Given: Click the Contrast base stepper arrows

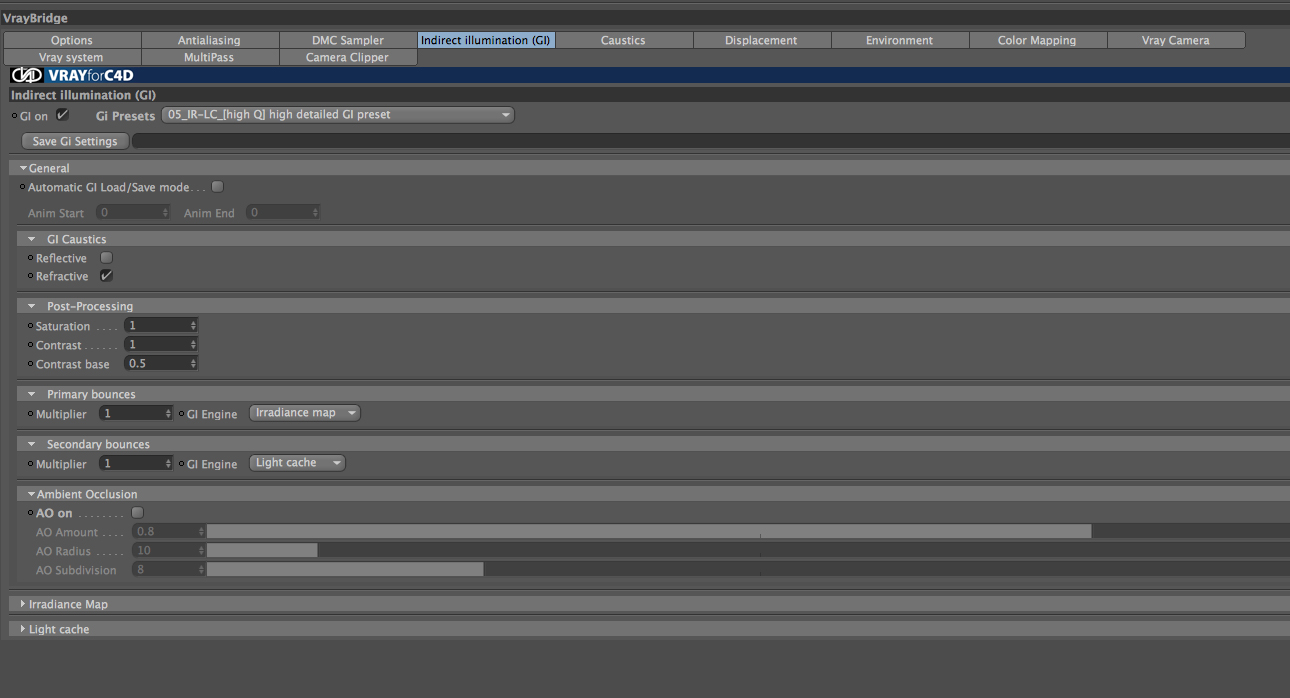Looking at the screenshot, I should click(x=194, y=363).
